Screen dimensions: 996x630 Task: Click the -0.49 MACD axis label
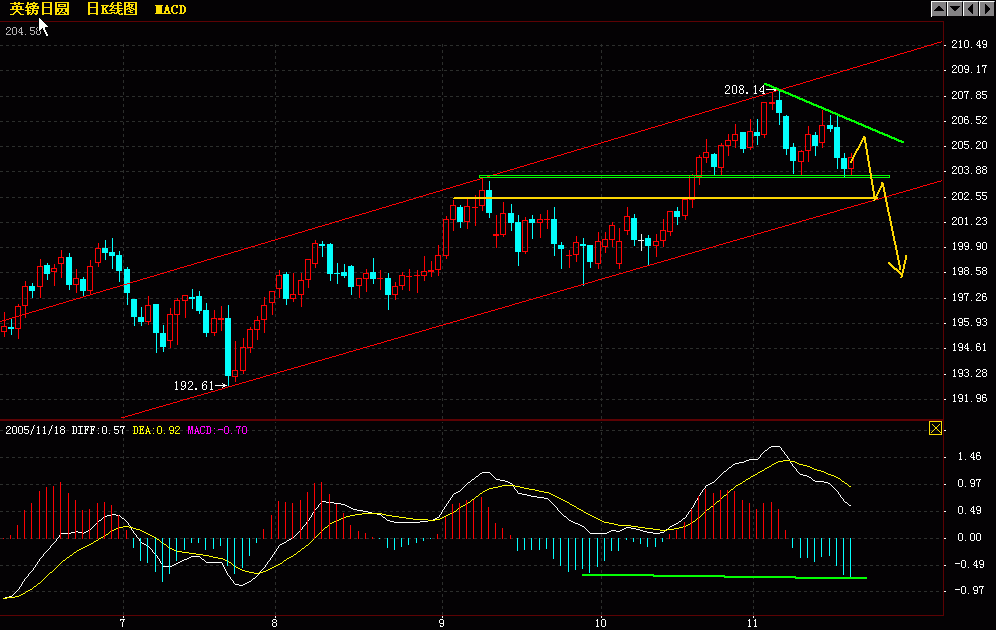point(967,564)
